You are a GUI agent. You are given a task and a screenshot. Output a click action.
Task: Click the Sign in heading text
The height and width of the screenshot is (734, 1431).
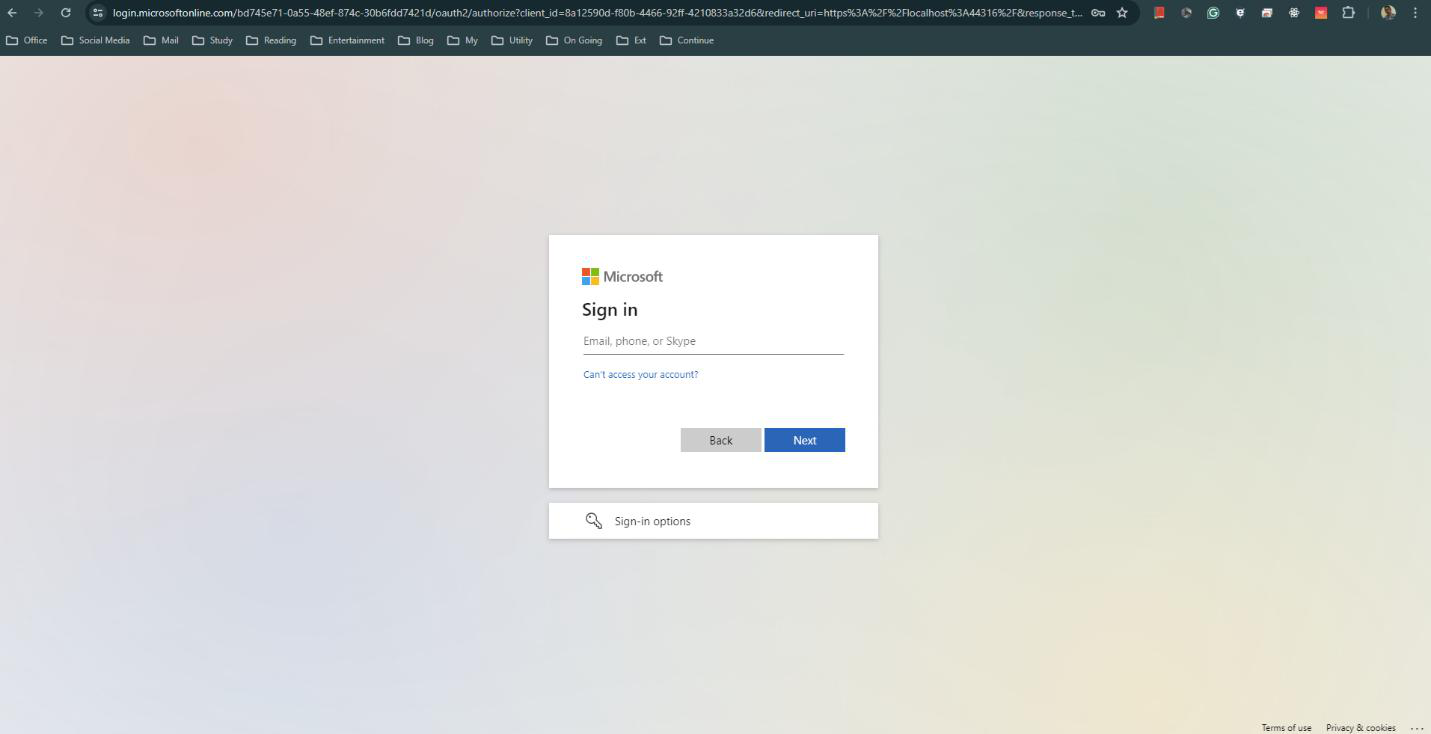[x=610, y=310]
